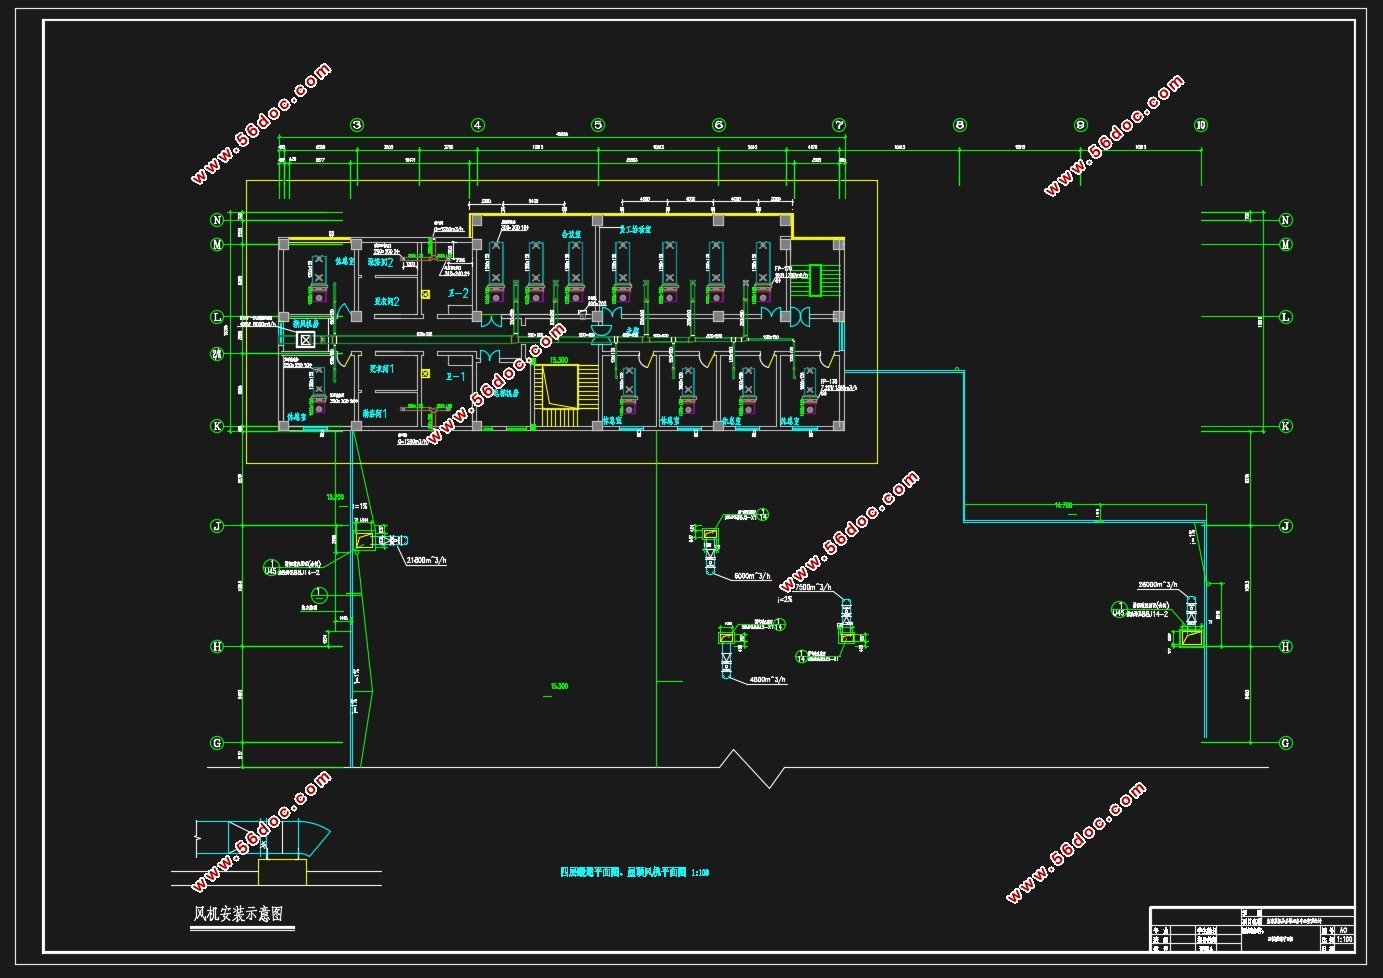The height and width of the screenshot is (978, 1383).
Task: Pick right-side axis bubble H
Action: (x=1286, y=647)
